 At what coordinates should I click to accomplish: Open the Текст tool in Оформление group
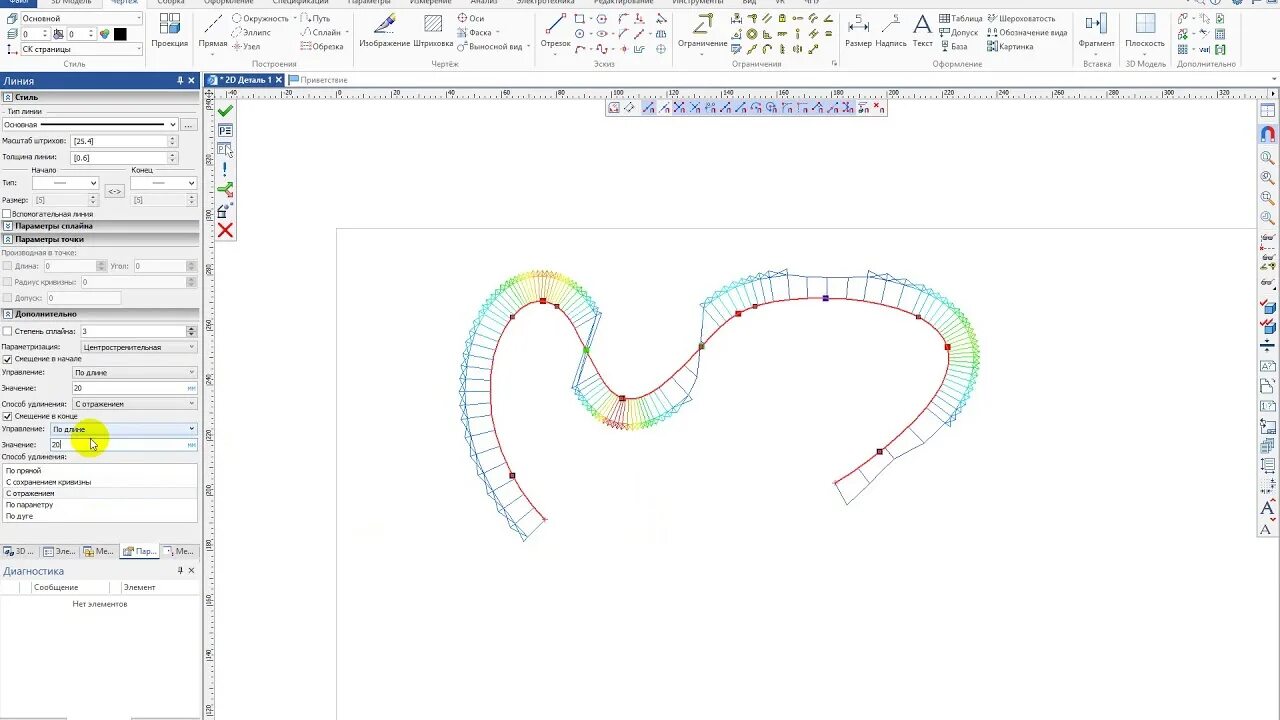pos(922,30)
